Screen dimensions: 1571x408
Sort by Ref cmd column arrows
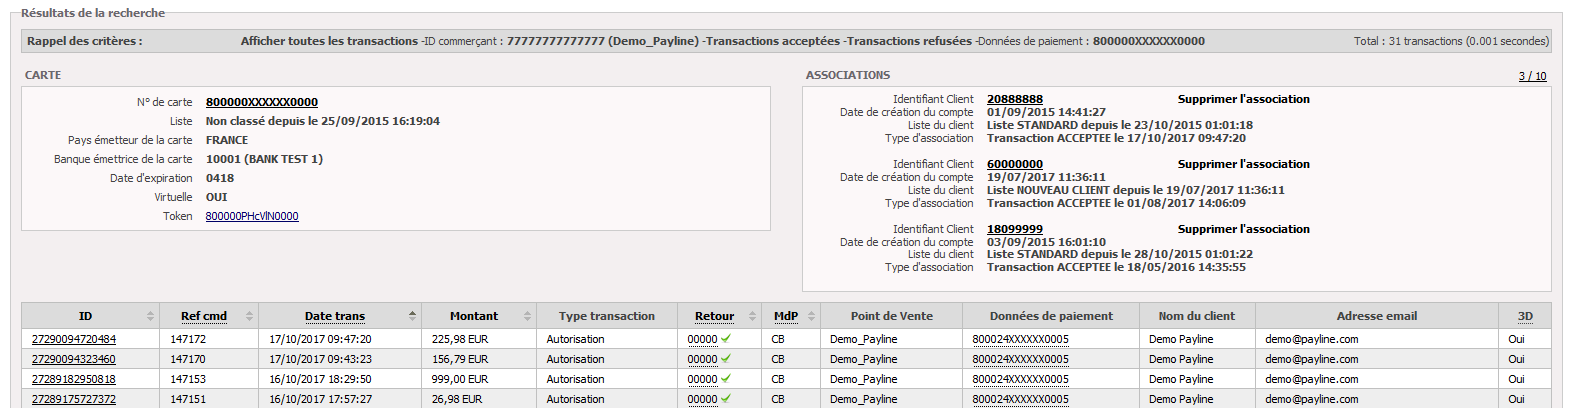click(249, 316)
